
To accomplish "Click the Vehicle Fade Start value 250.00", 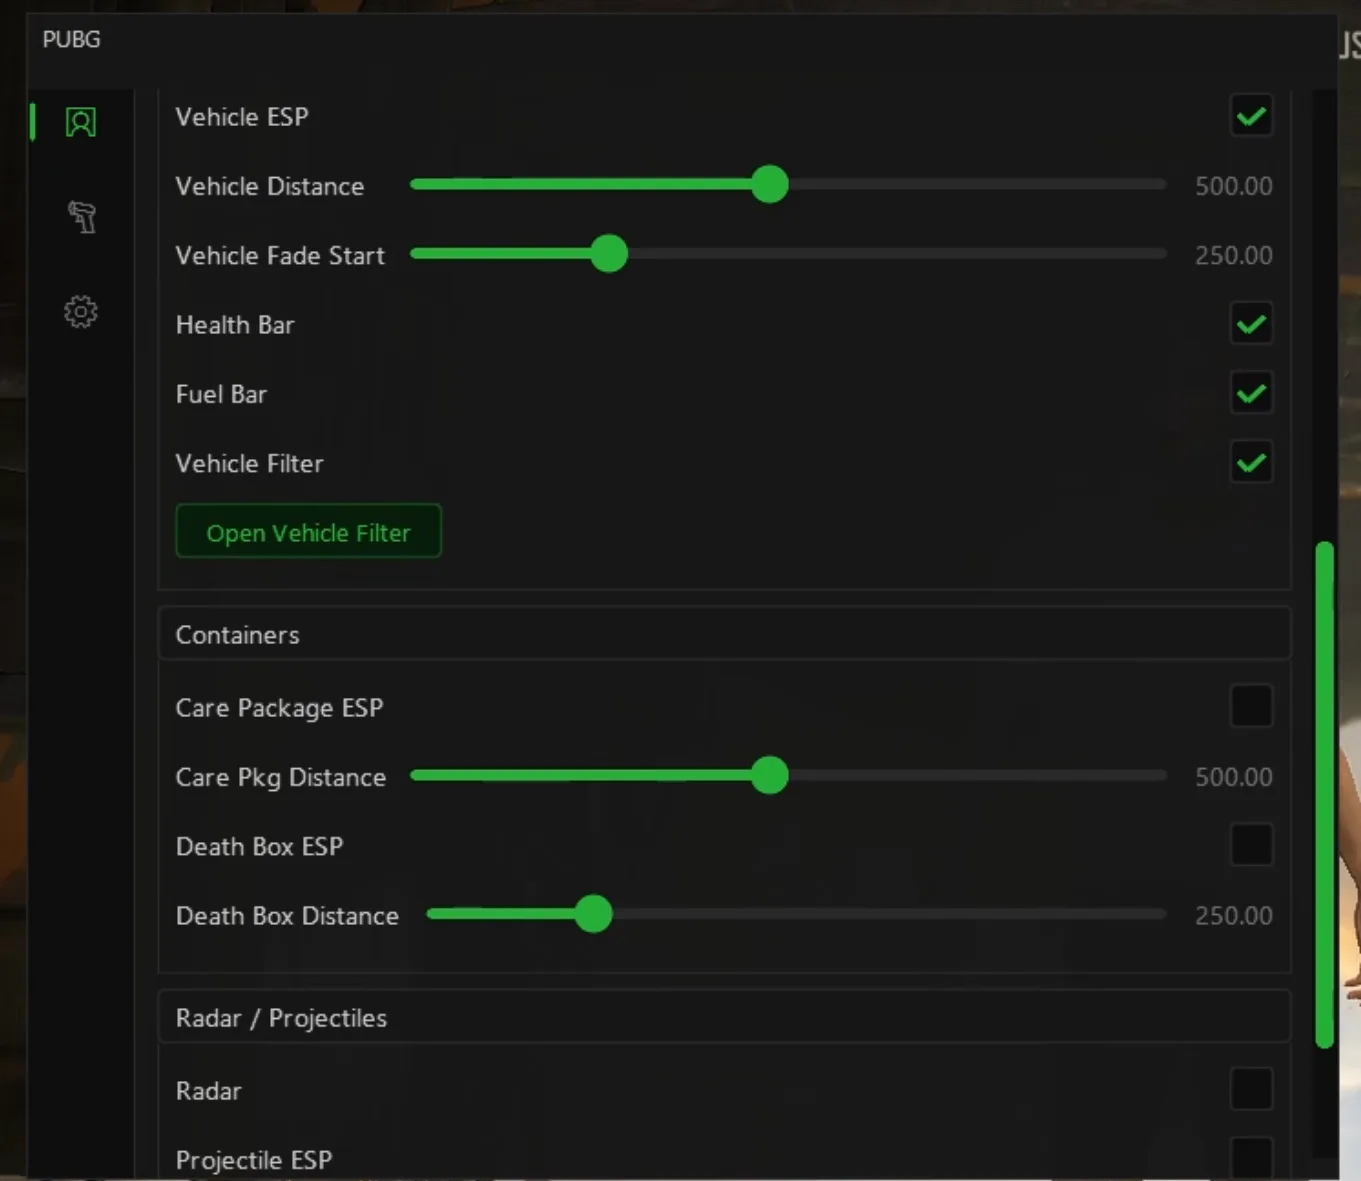I will pyautogui.click(x=1234, y=255).
